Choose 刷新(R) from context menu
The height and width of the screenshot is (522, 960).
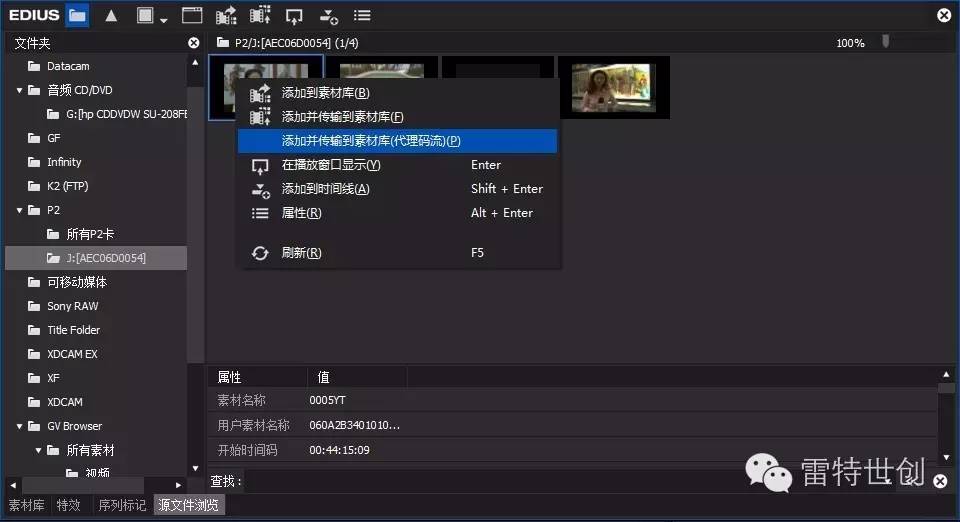click(x=397, y=253)
